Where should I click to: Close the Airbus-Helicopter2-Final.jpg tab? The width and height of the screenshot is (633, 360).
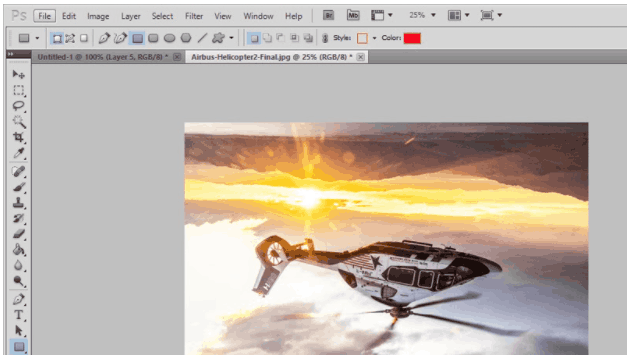point(361,57)
